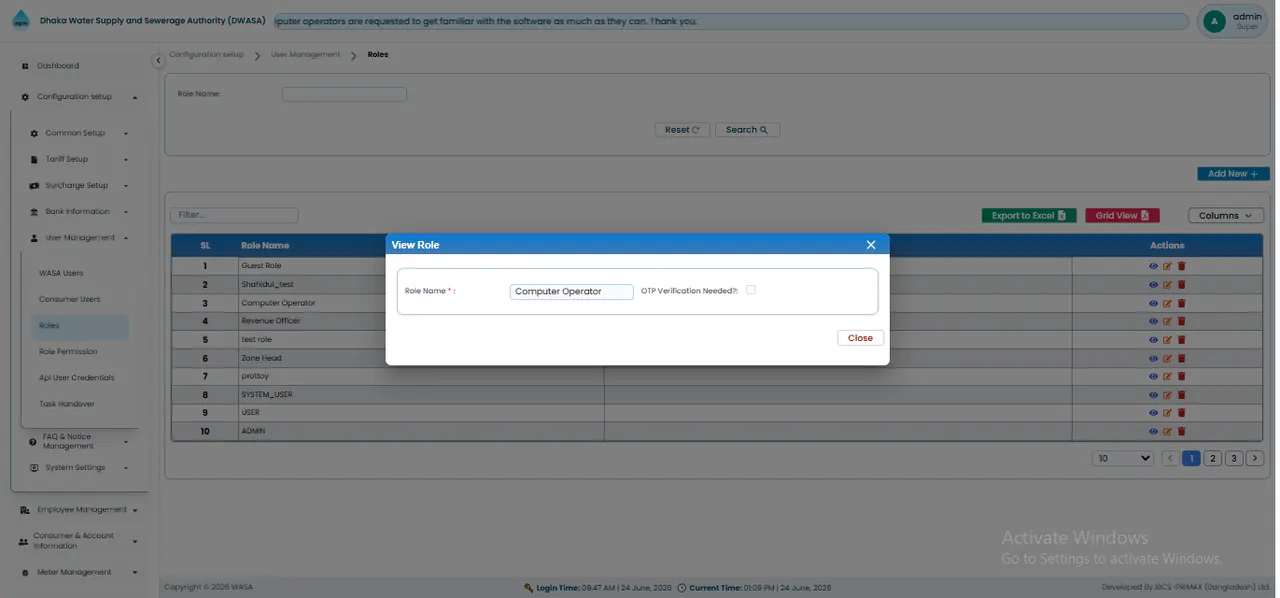1280x598 pixels.
Task: Open the page size dropdown showing 10
Action: (x=1124, y=458)
